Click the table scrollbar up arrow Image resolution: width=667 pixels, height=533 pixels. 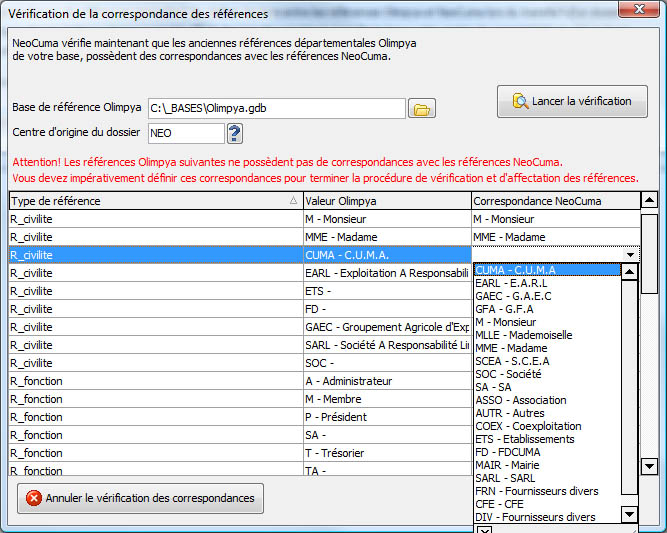coord(650,200)
